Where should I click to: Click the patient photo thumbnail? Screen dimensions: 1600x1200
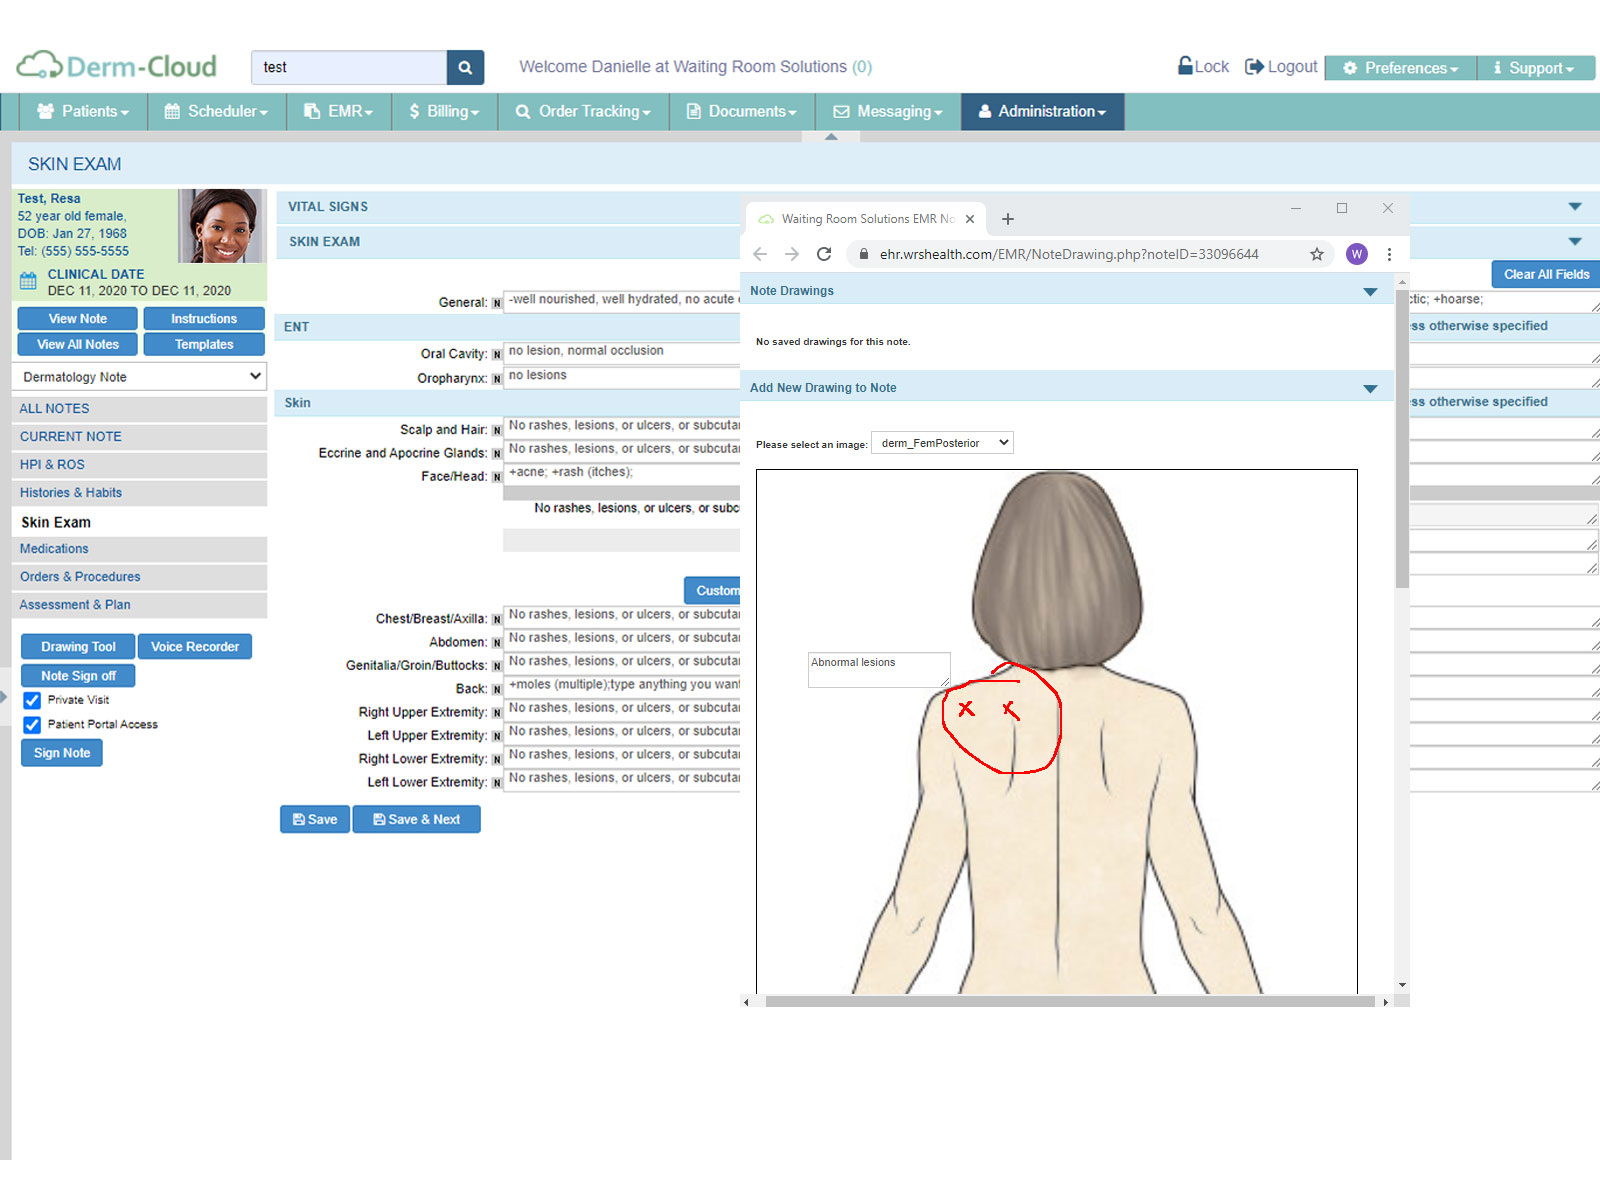(221, 226)
